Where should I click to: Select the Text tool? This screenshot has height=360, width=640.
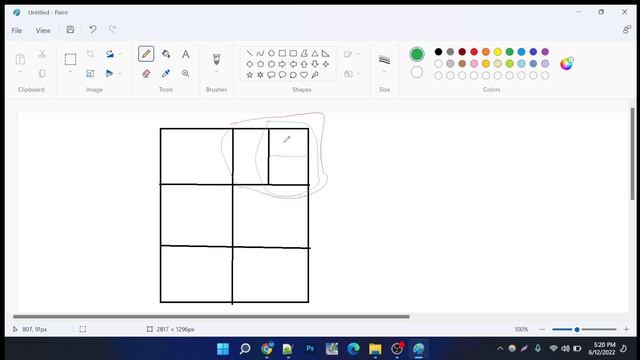[x=185, y=54]
